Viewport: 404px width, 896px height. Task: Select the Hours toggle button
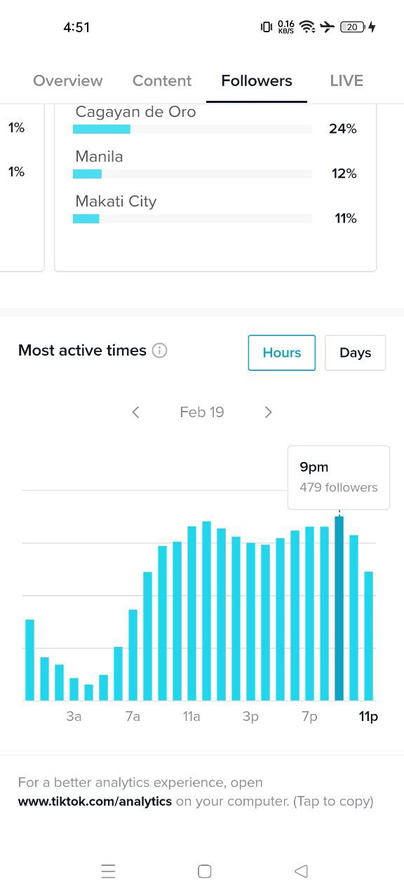point(282,353)
